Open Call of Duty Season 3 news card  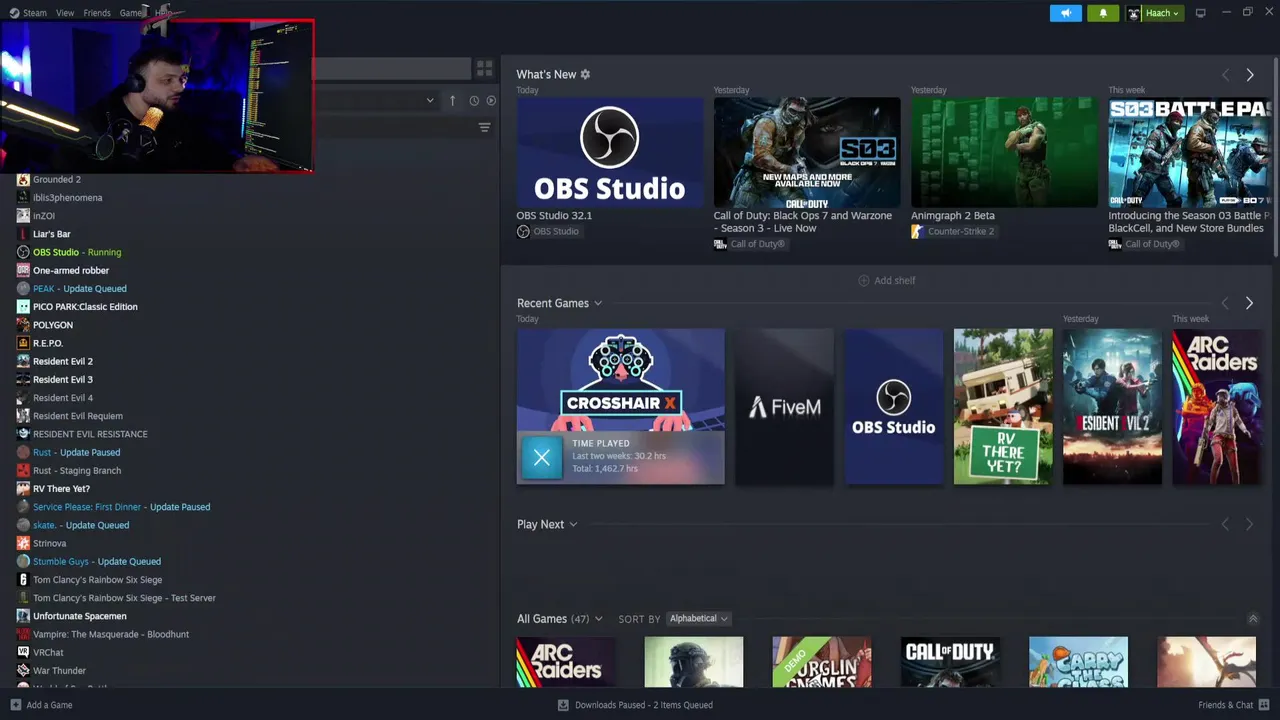point(806,152)
